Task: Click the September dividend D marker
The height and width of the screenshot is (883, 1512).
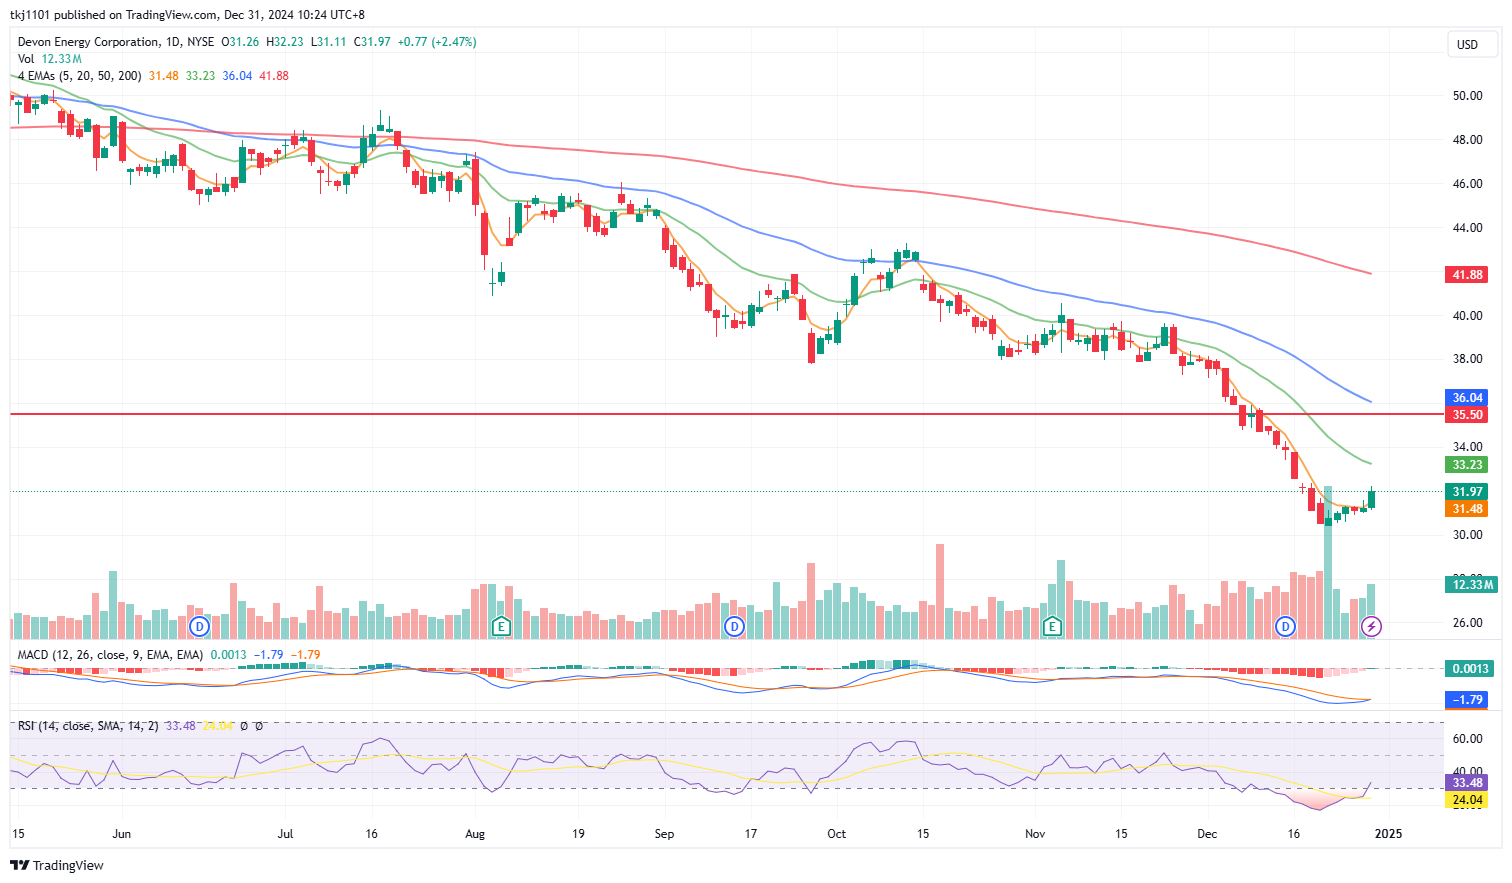Action: [x=735, y=627]
